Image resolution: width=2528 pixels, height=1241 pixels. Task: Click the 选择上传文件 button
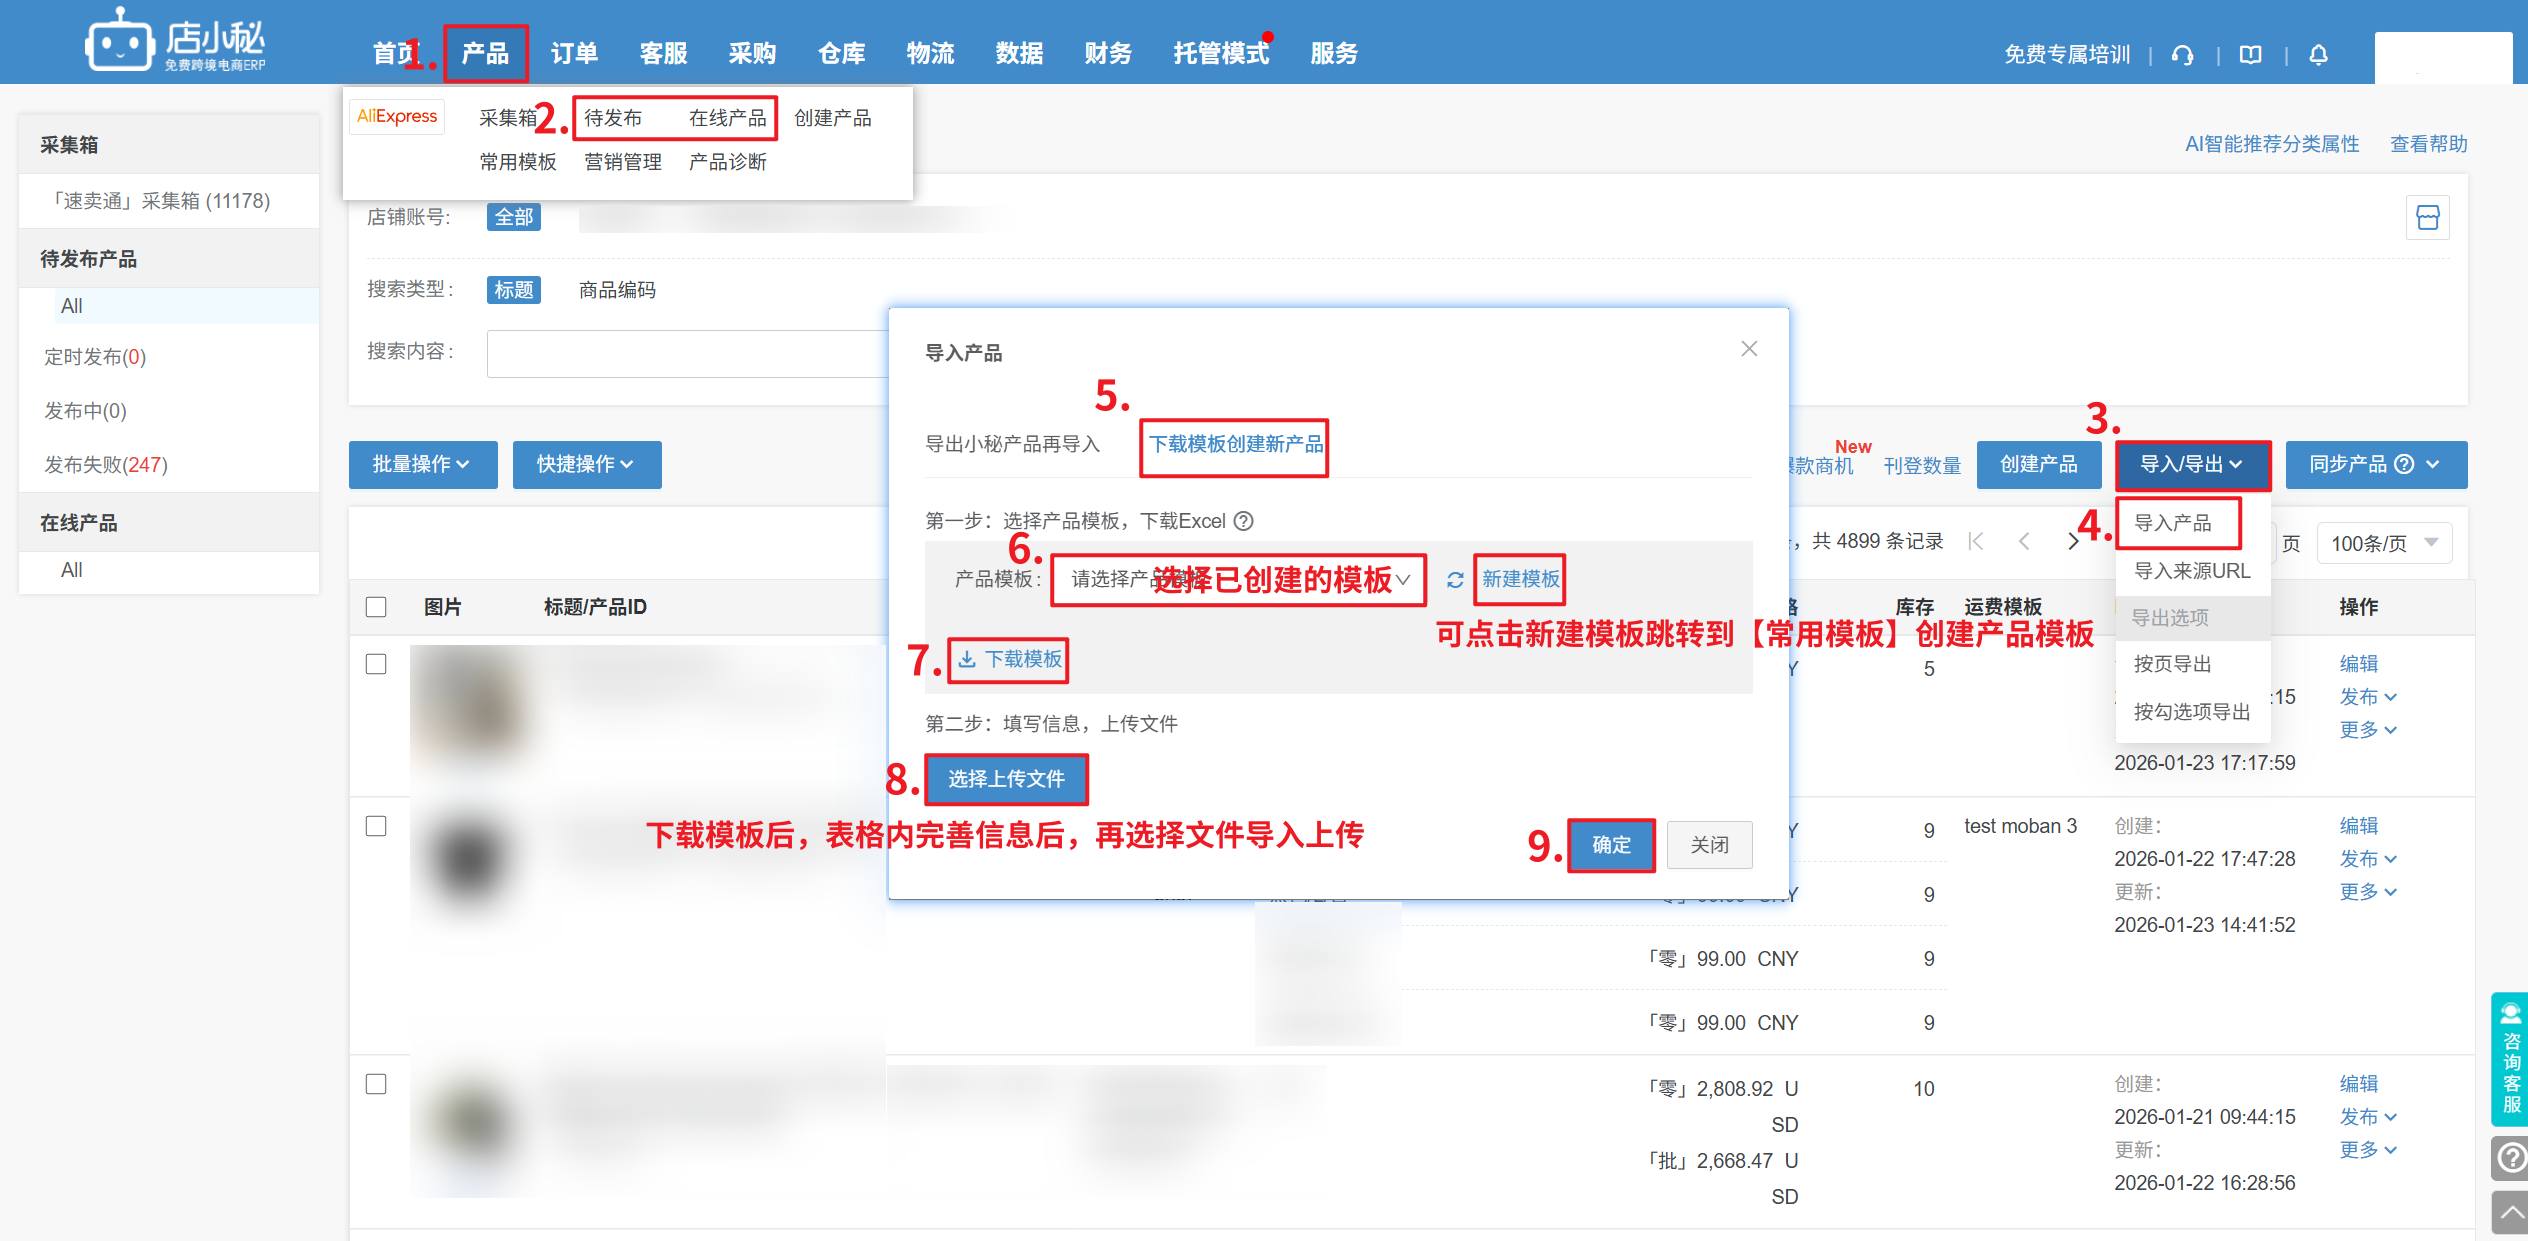pyautogui.click(x=1006, y=779)
